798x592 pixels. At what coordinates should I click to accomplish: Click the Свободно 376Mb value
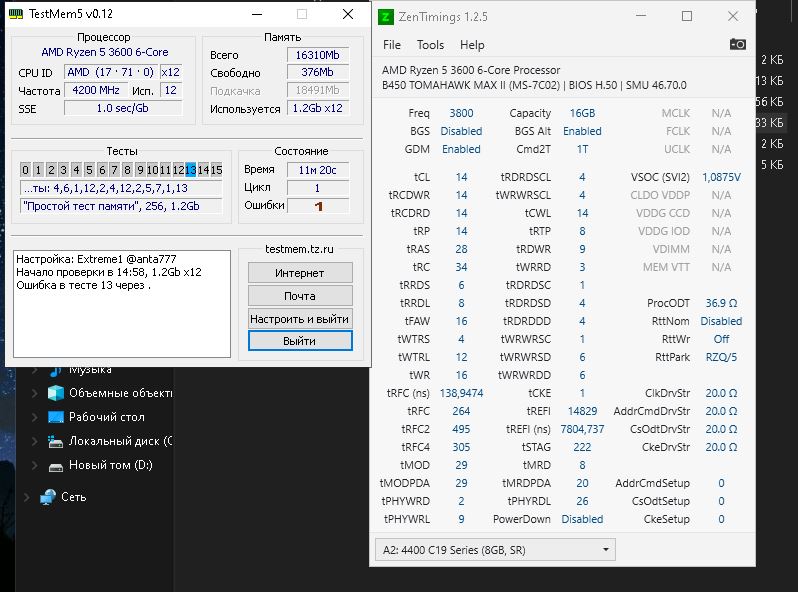pyautogui.click(x=318, y=72)
